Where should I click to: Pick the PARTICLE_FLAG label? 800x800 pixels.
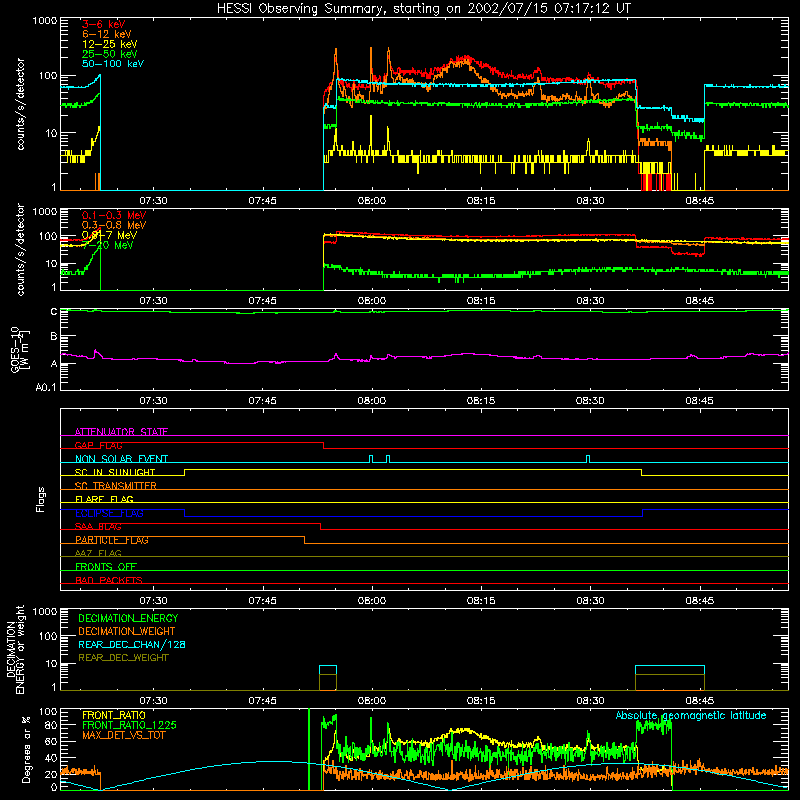[x=112, y=540]
